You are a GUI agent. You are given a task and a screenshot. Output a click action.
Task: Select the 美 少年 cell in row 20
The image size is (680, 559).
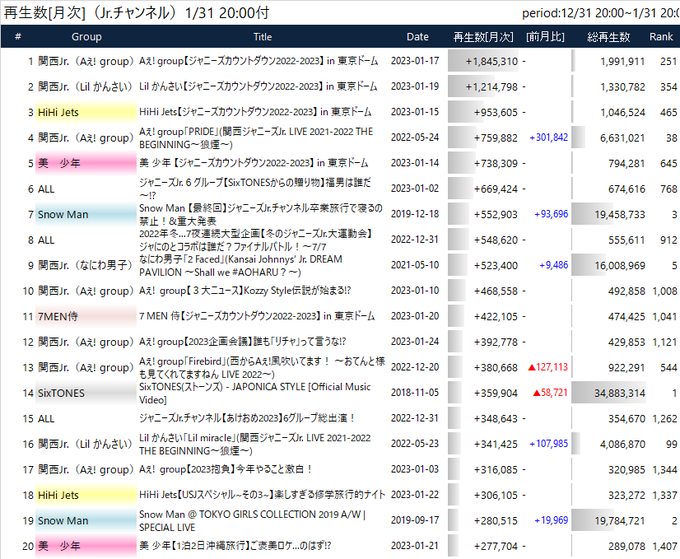pos(86,546)
